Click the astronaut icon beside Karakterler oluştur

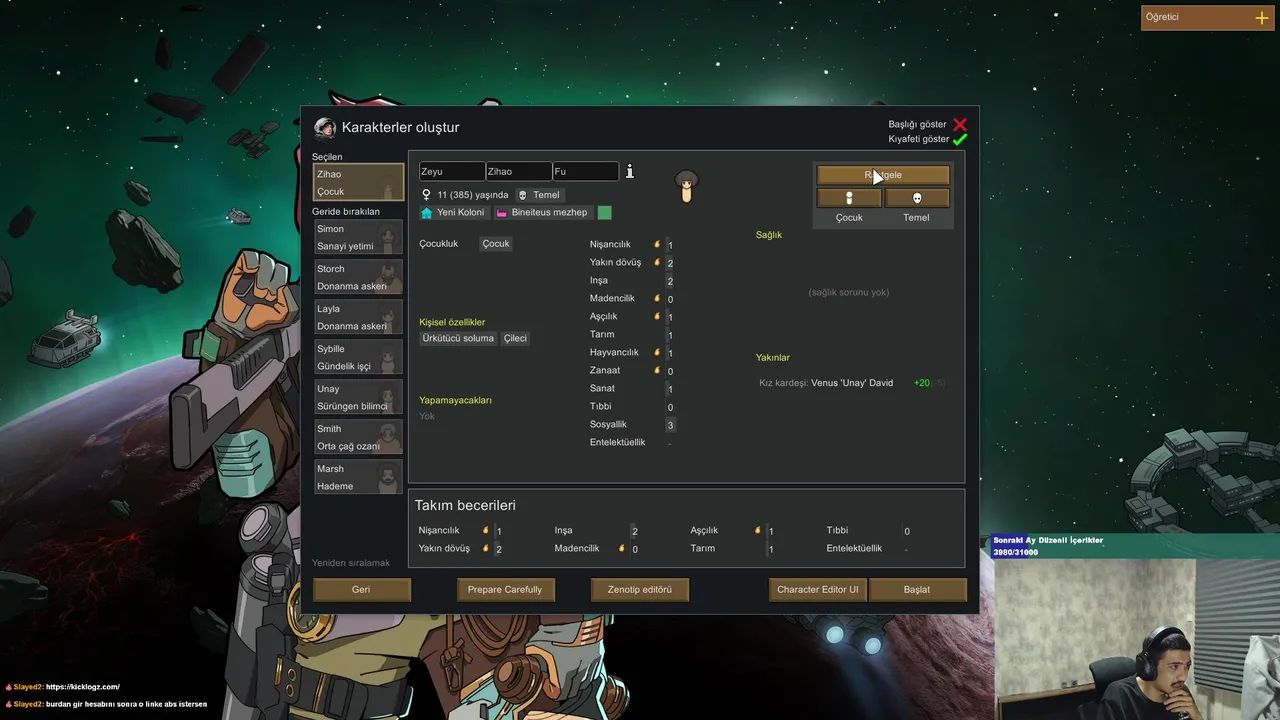click(x=325, y=128)
